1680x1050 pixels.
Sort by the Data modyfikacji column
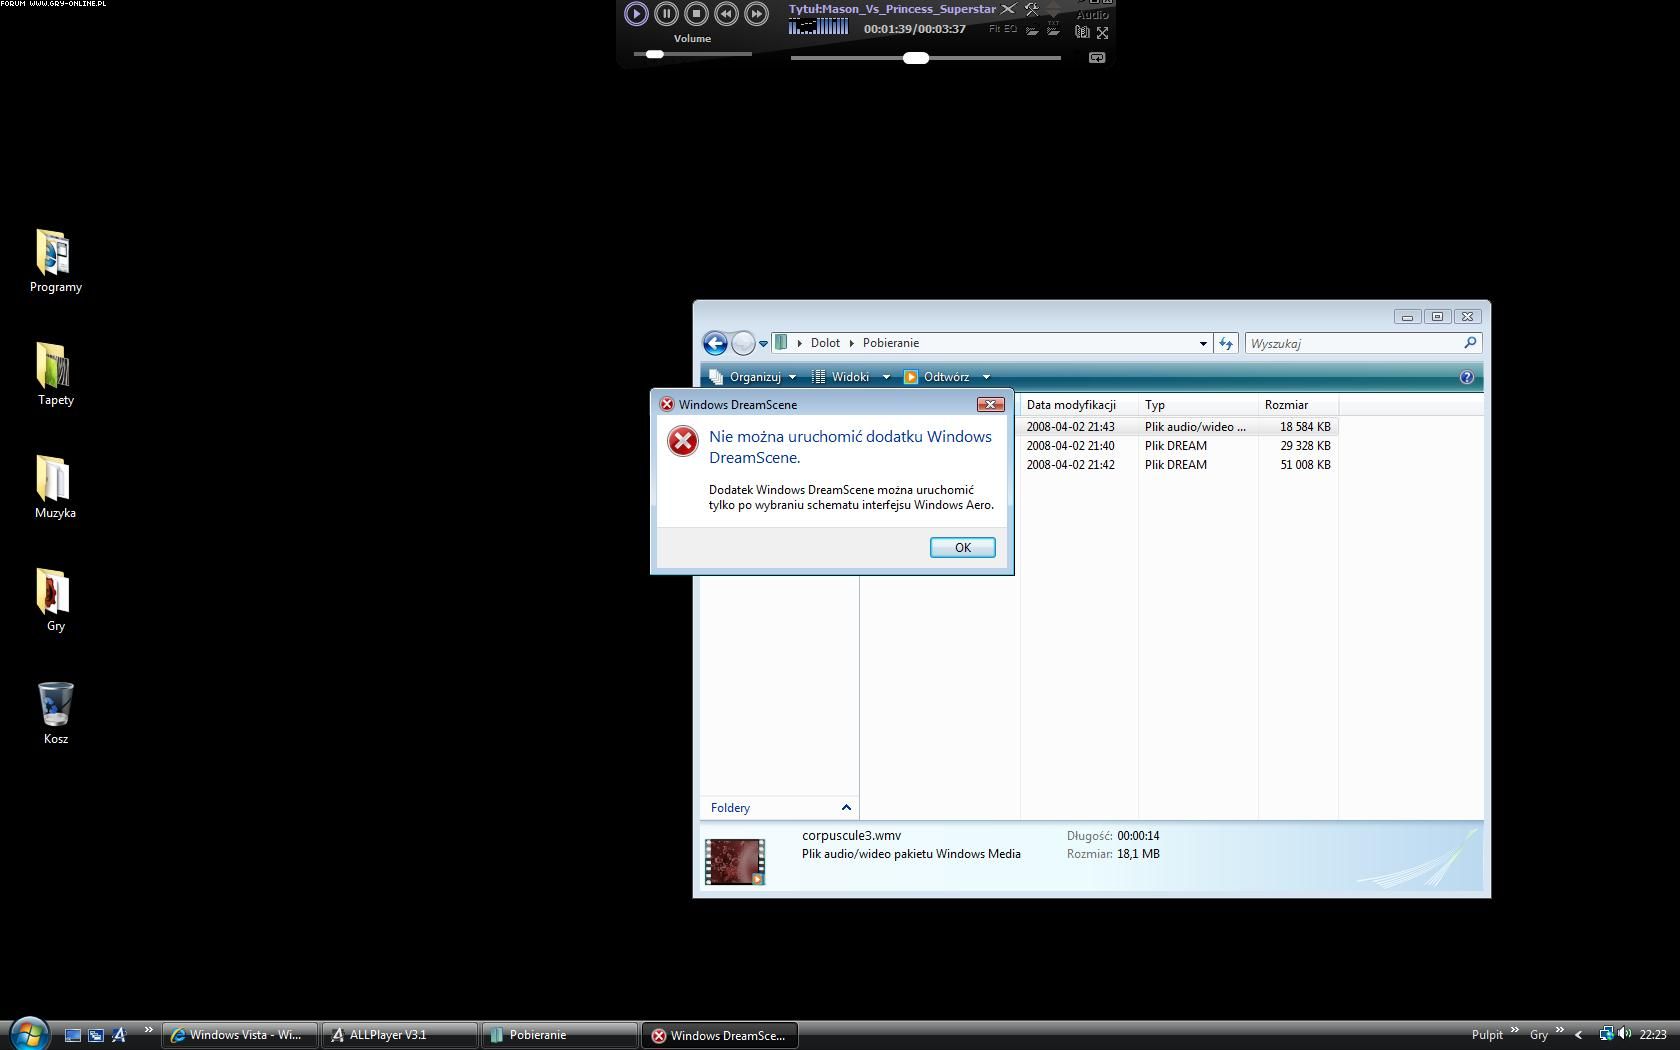pos(1078,405)
